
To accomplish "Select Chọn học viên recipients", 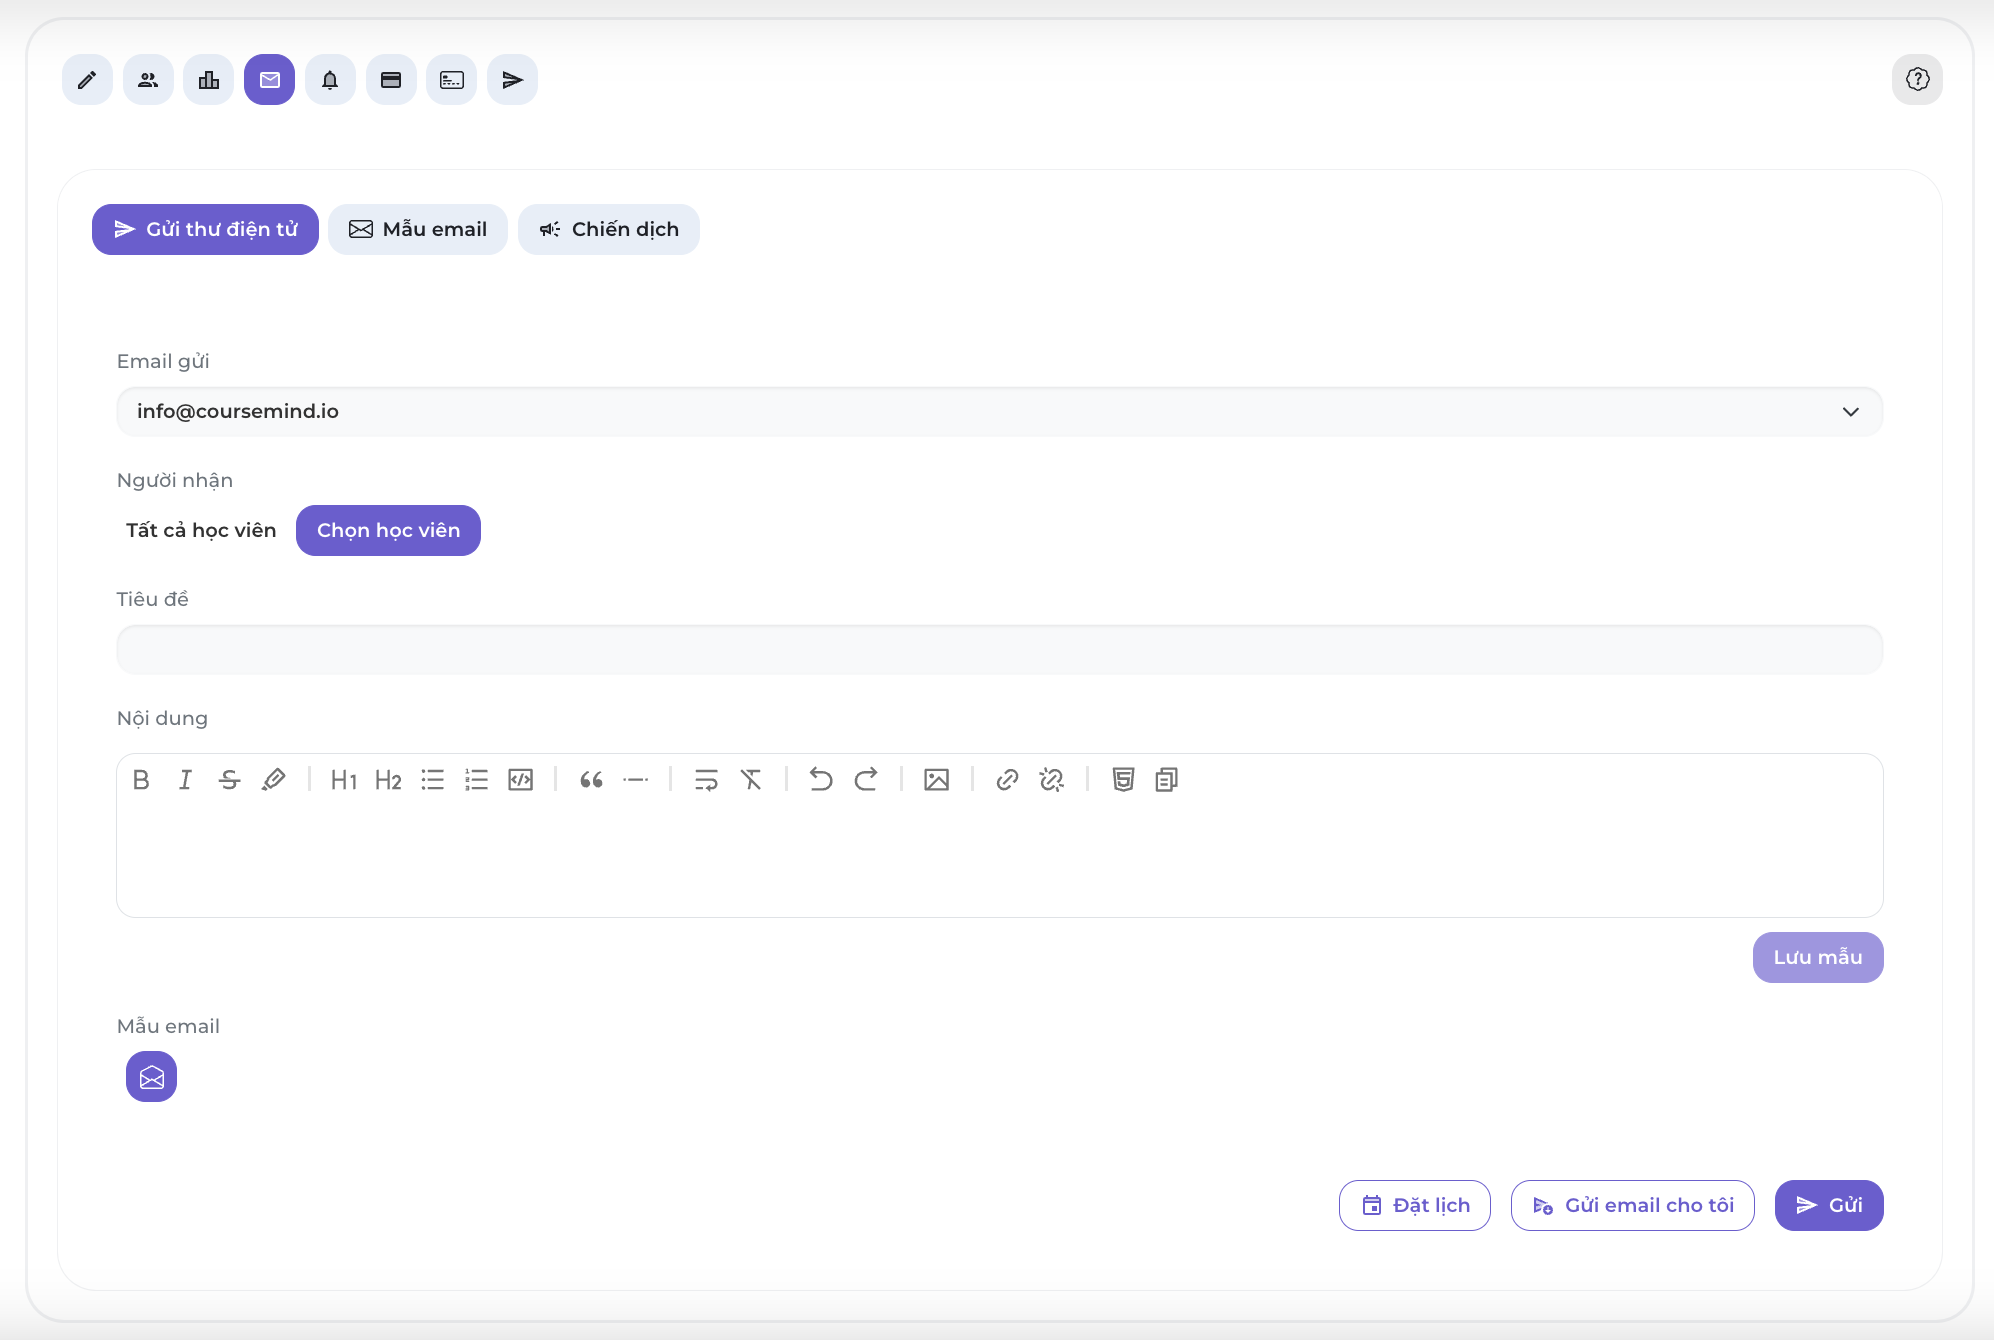I will [388, 531].
